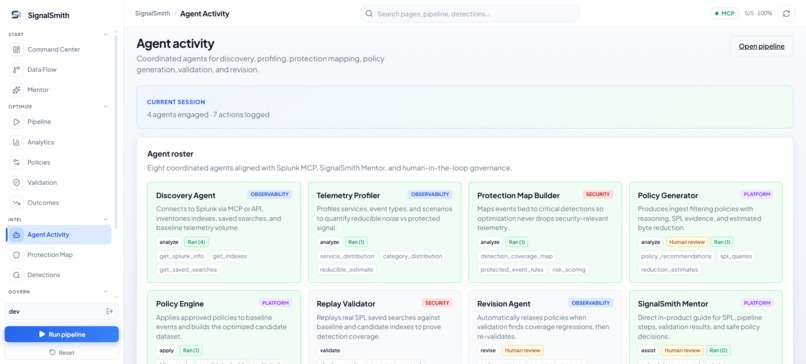This screenshot has height=364, width=806.
Task: Go to Data Flow page
Action: pyautogui.click(x=58, y=69)
